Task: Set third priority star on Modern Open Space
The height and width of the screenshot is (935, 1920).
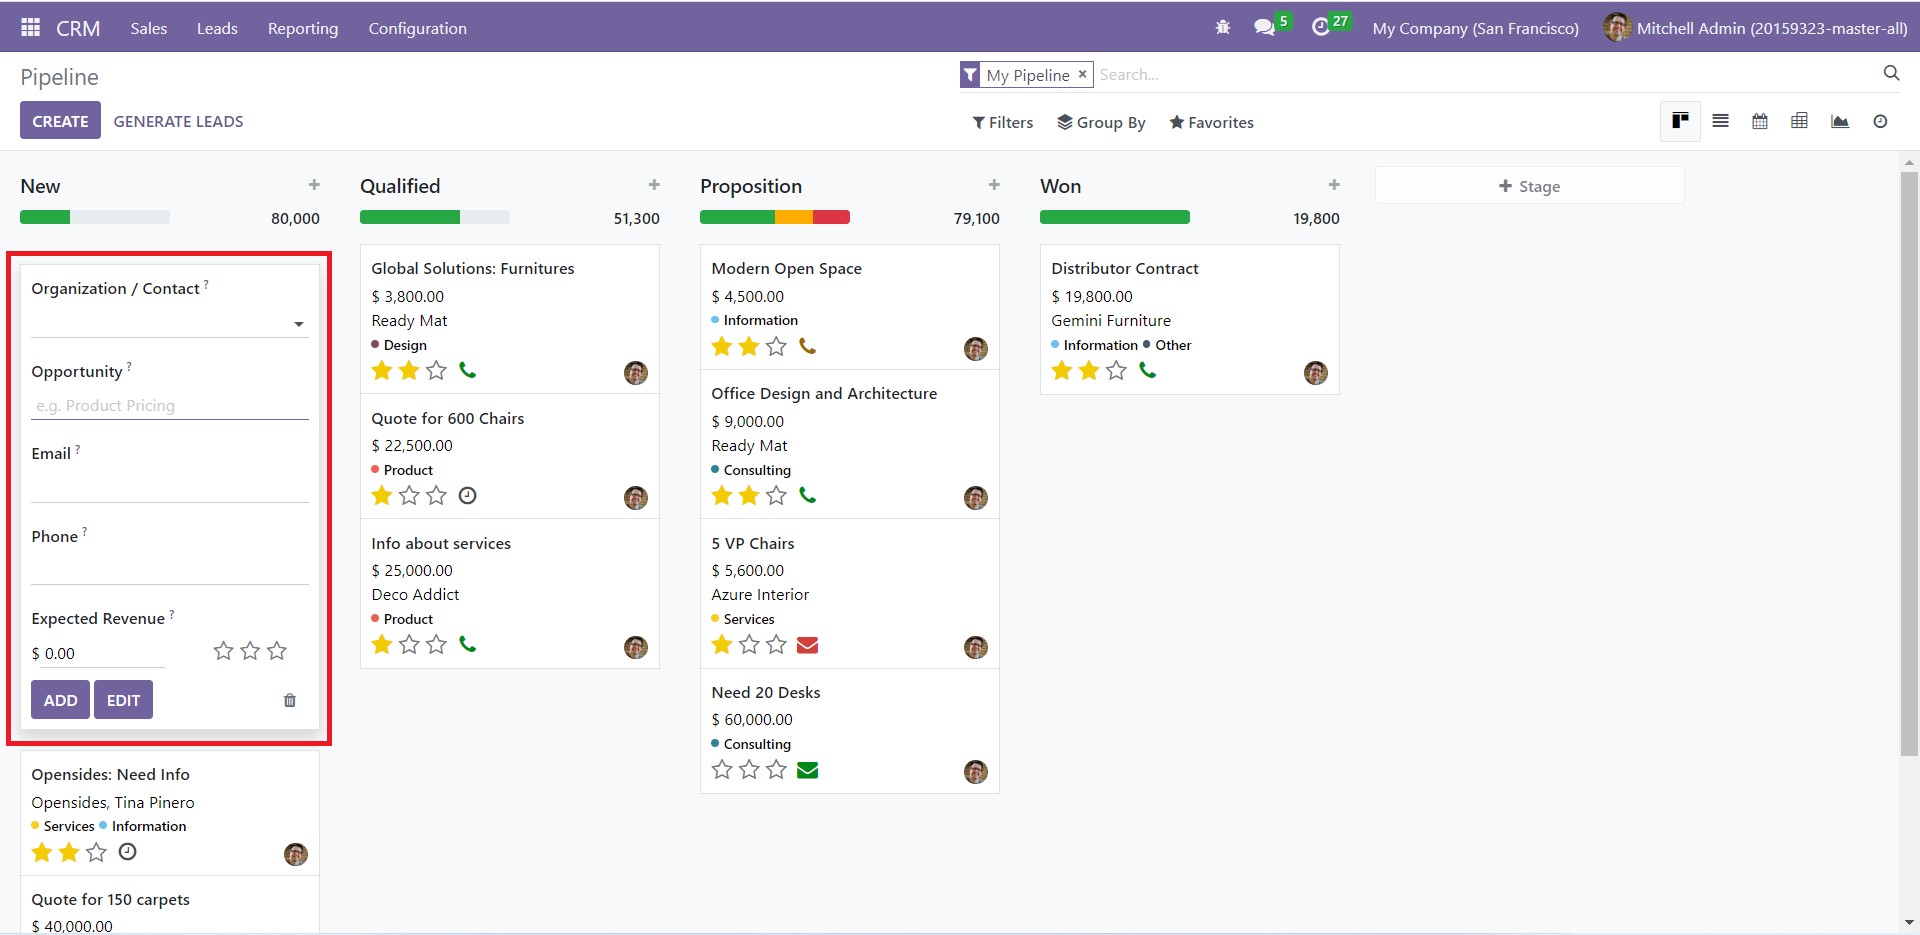Action: [776, 346]
